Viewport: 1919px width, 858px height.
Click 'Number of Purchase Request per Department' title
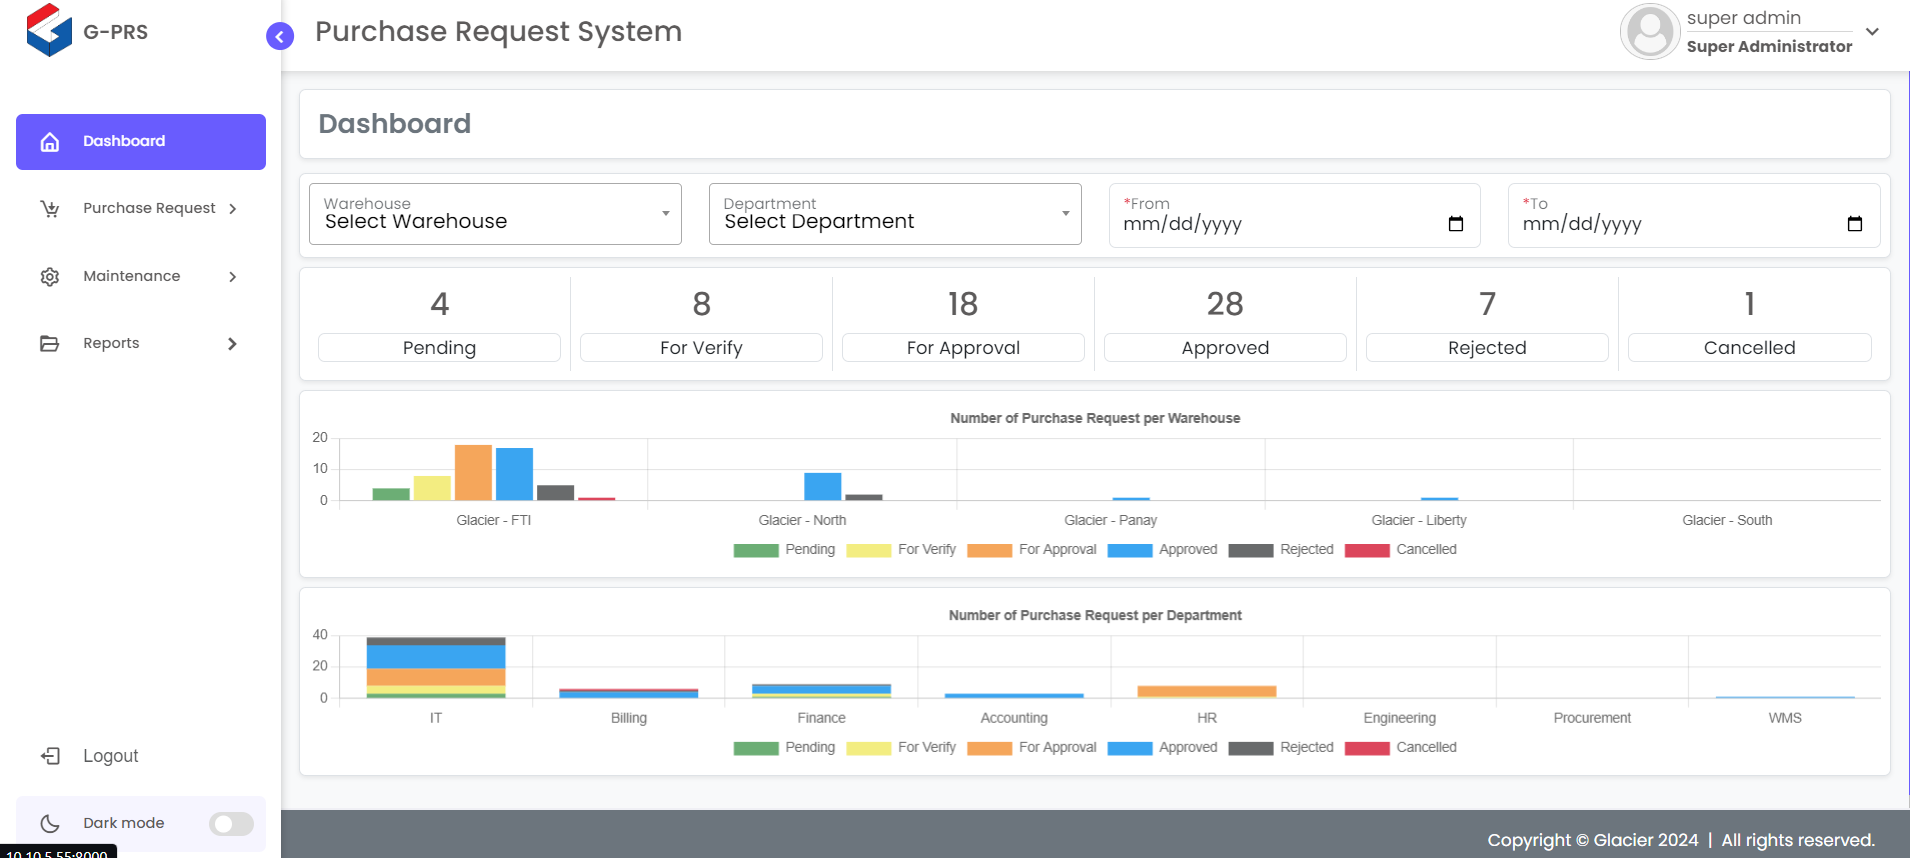(x=1095, y=616)
